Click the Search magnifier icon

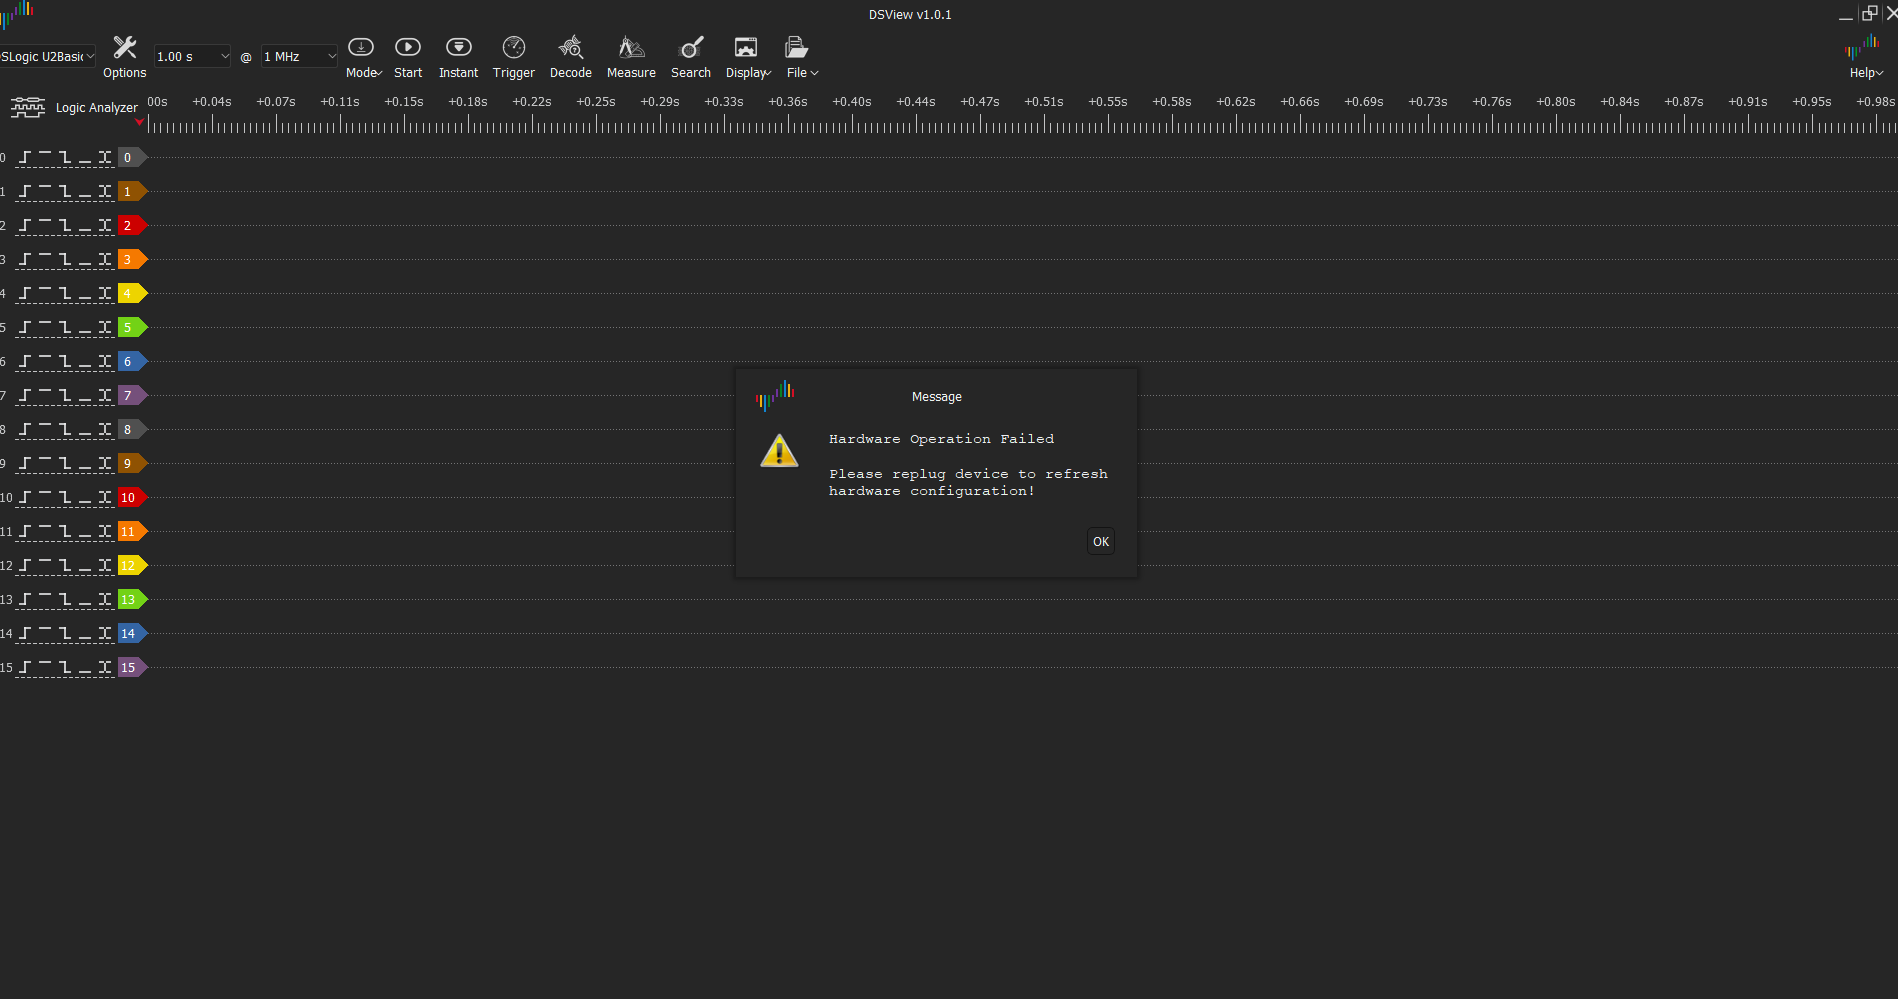click(690, 47)
